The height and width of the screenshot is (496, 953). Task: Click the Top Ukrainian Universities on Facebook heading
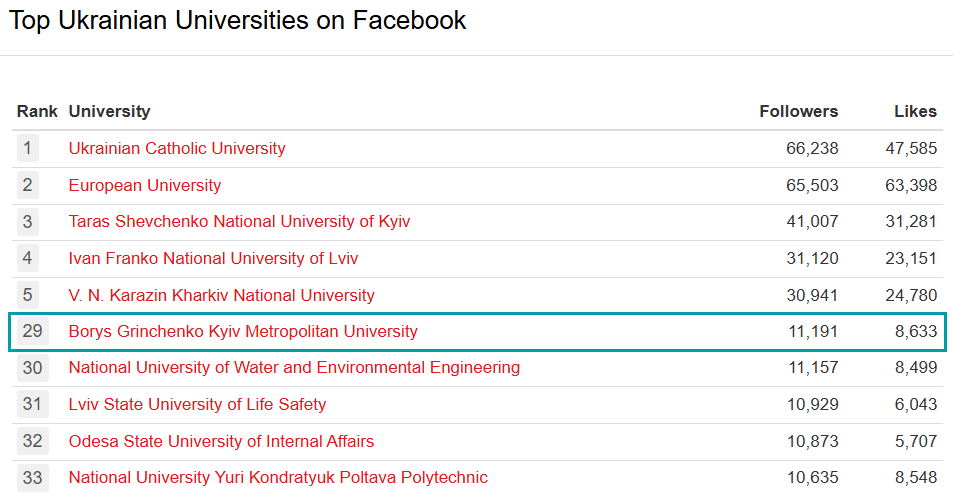[x=238, y=20]
